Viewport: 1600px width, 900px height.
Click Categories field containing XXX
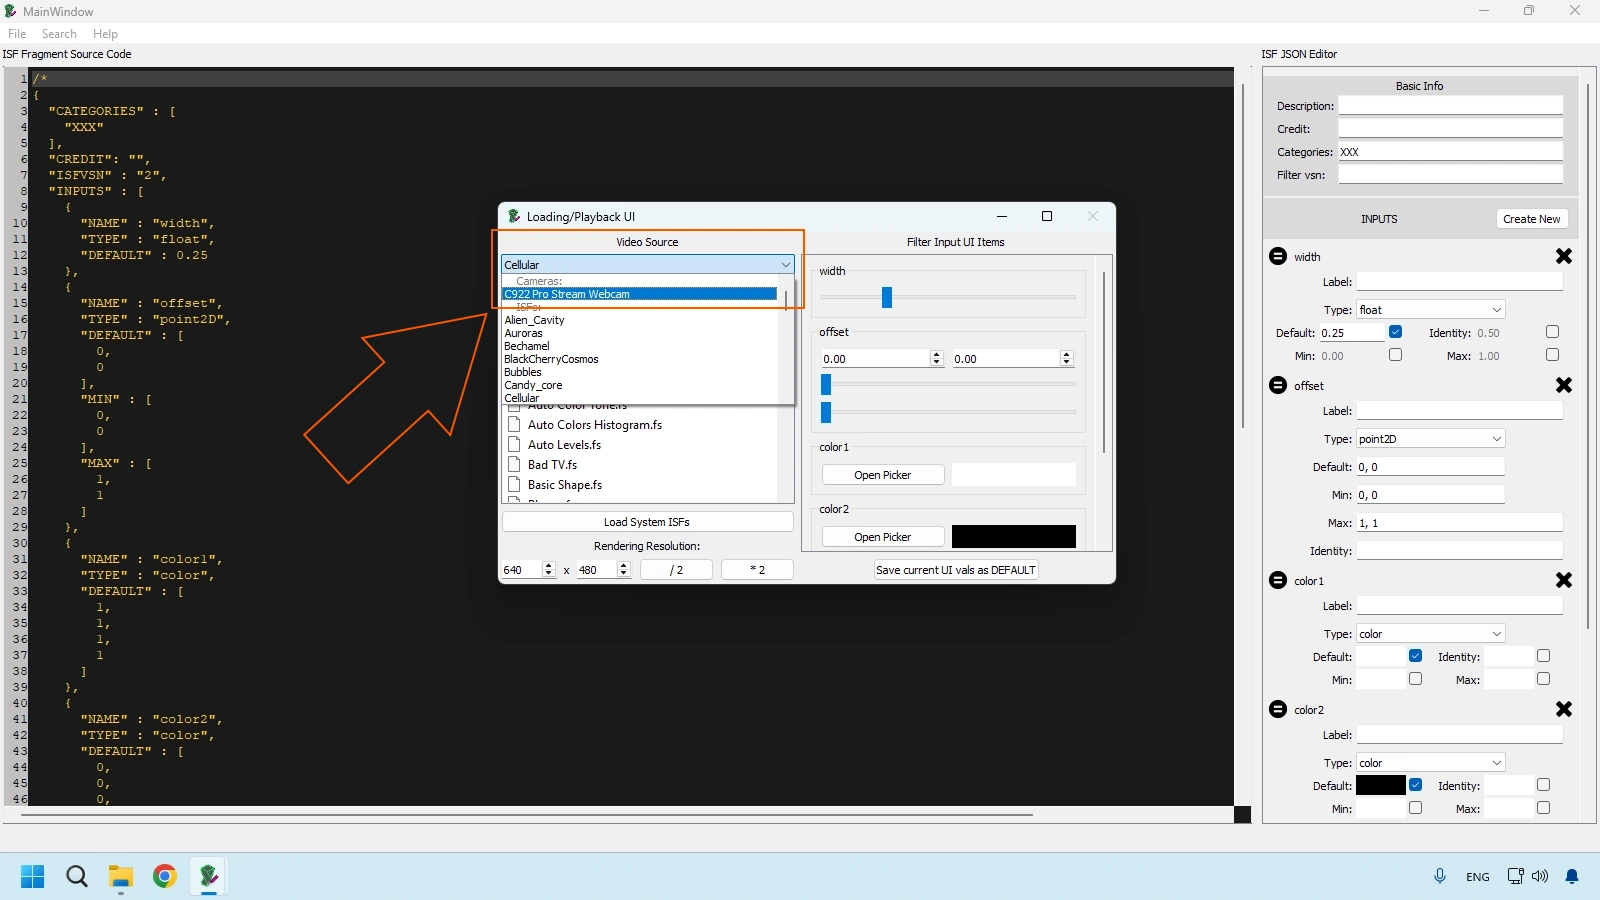pos(1451,151)
